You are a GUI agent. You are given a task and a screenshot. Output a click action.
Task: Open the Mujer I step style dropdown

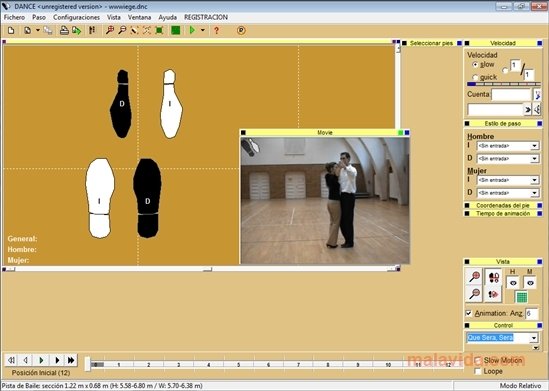click(534, 180)
